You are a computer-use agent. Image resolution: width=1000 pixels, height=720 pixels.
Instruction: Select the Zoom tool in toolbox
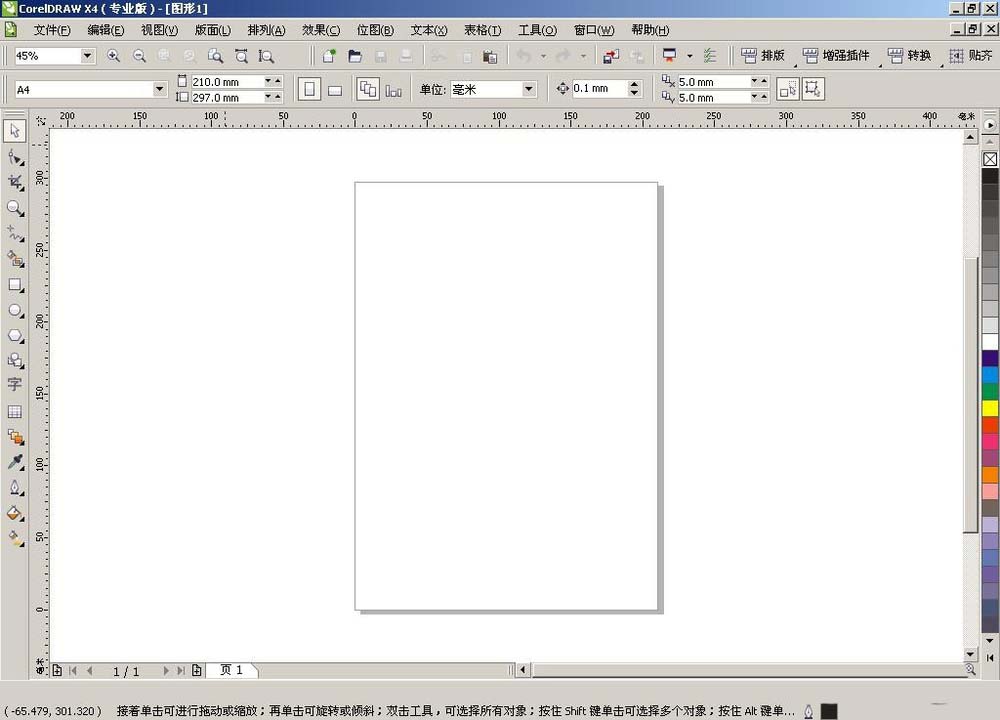coord(15,208)
